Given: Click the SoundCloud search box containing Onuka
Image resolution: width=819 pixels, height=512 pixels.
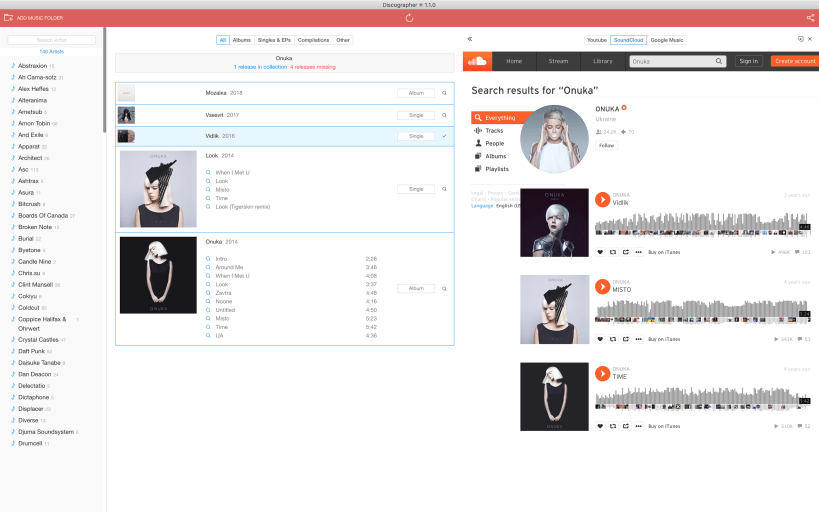Looking at the screenshot, I should pos(677,61).
